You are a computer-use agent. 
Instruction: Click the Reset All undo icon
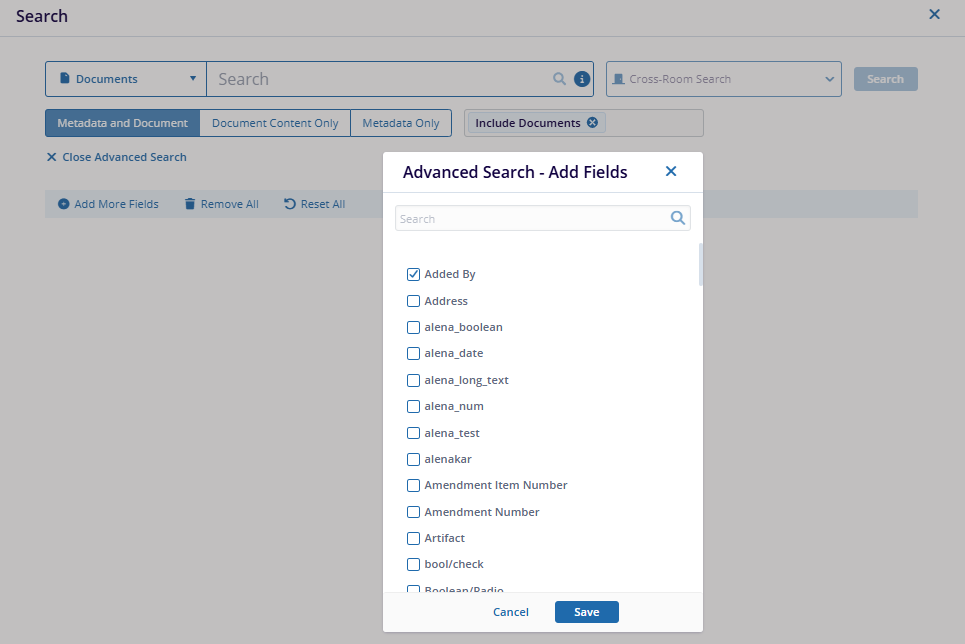[x=290, y=204]
